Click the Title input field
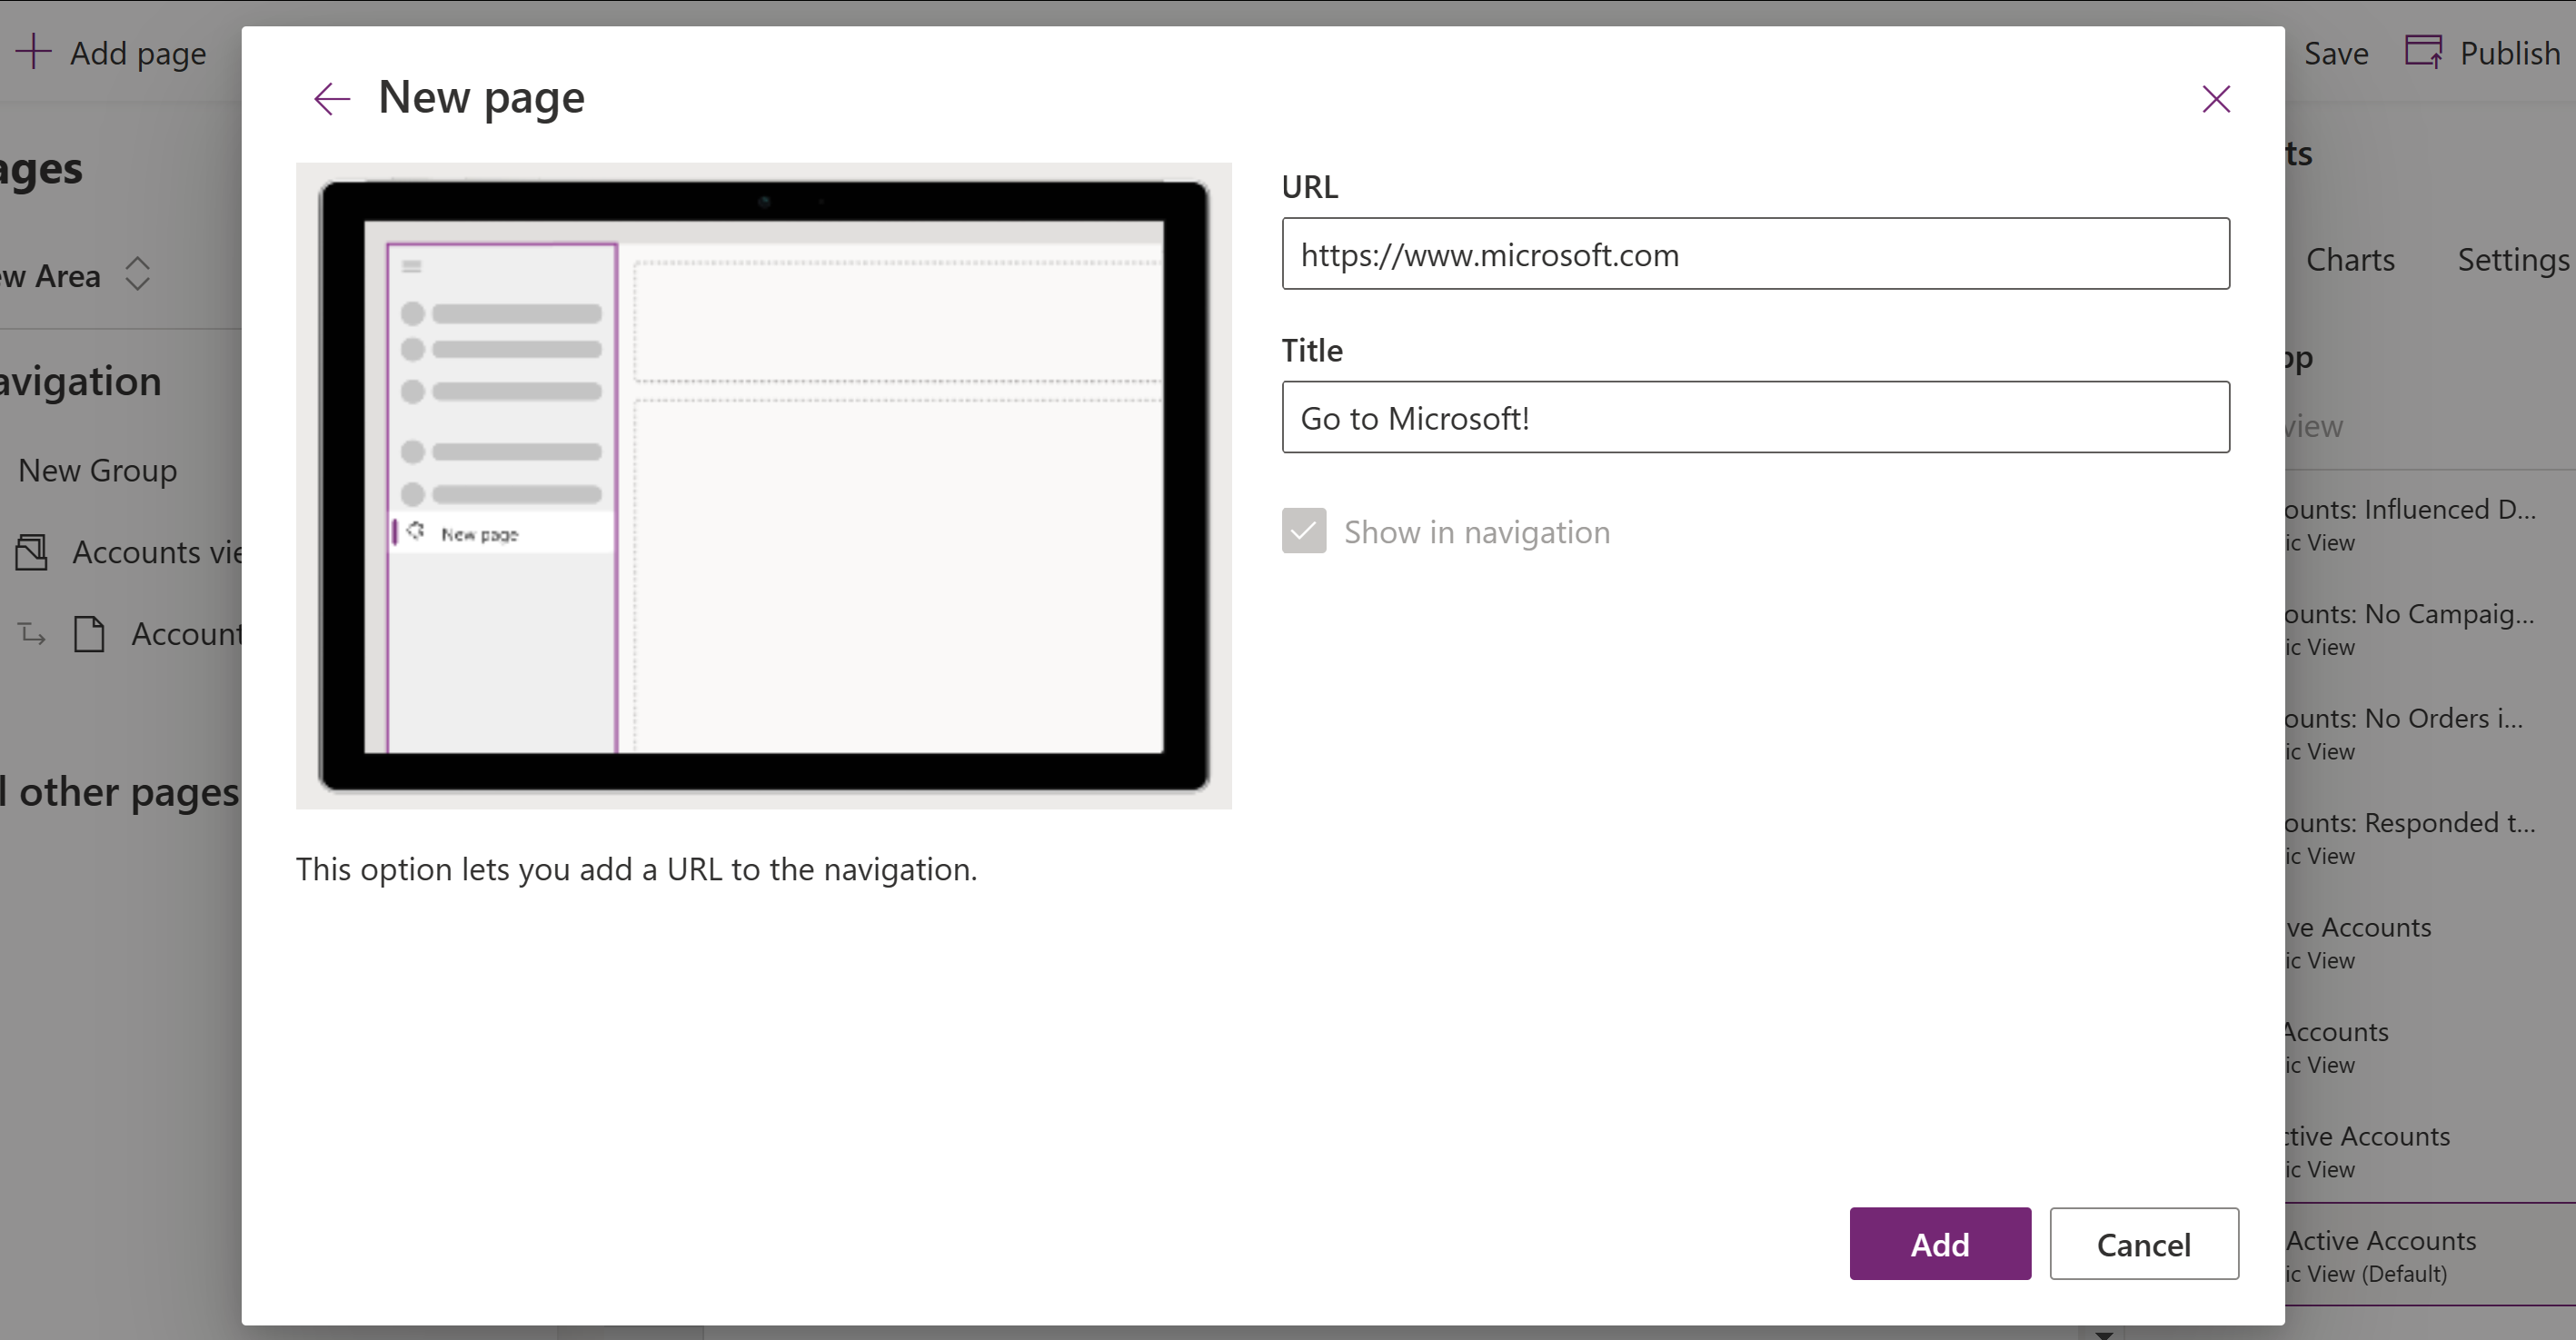 [x=1756, y=417]
